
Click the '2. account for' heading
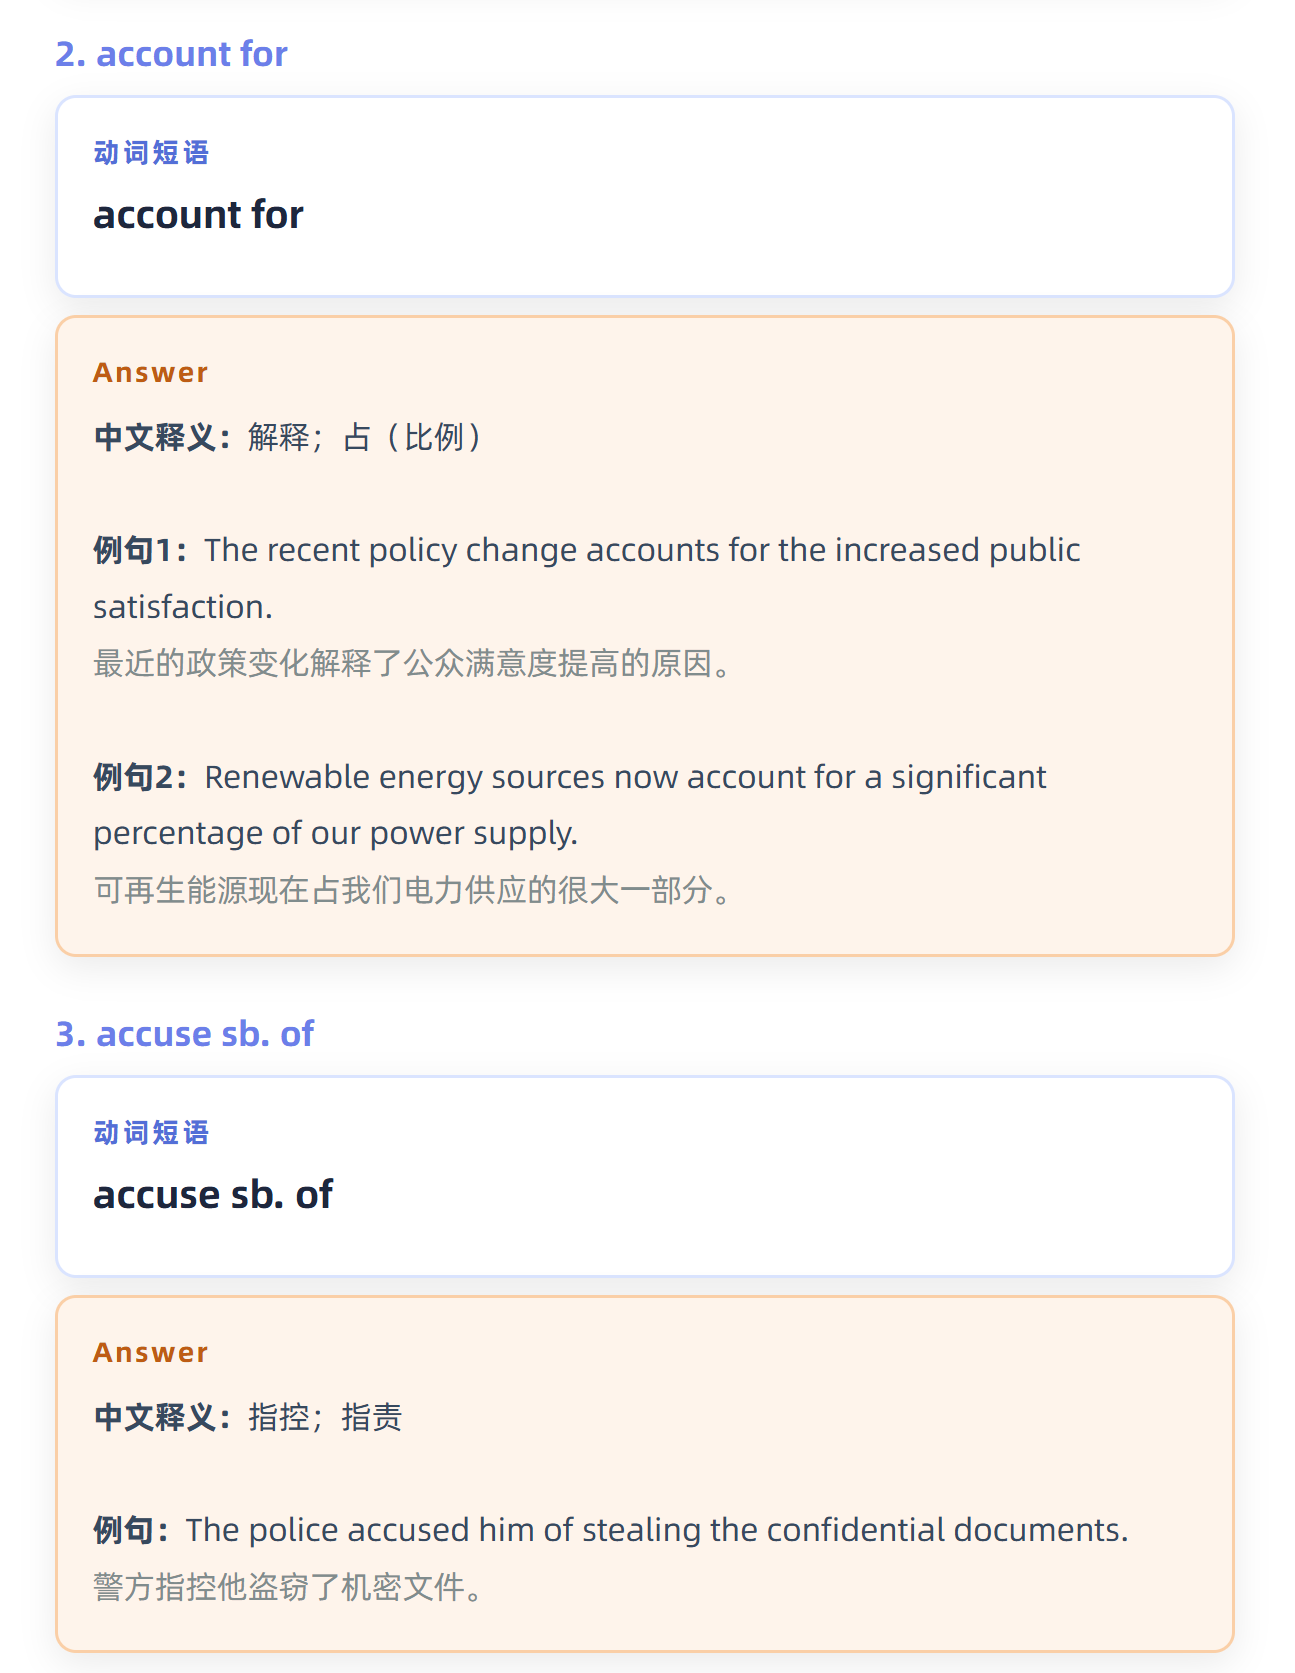(171, 54)
